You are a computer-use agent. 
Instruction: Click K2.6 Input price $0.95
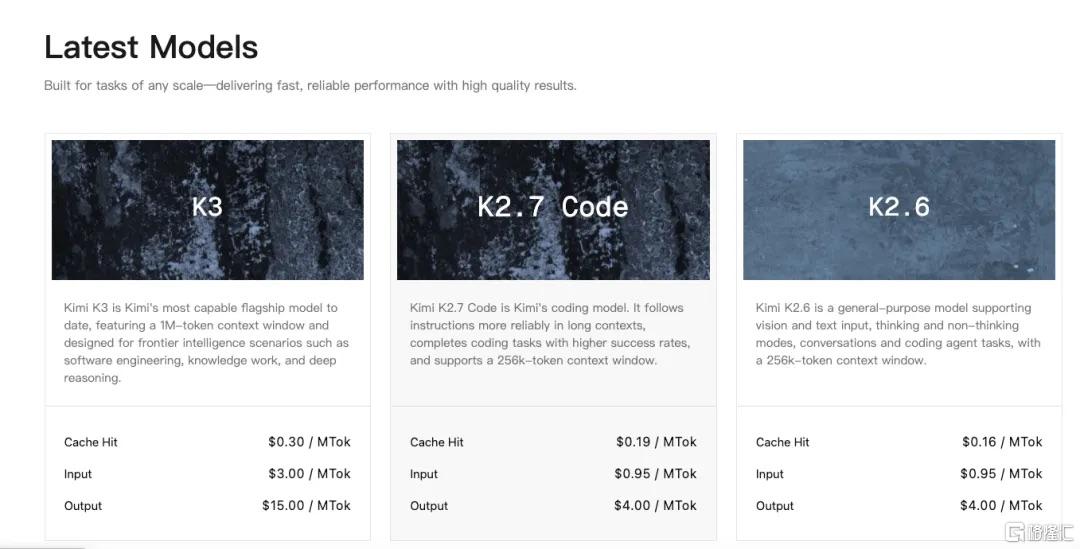[1001, 473]
